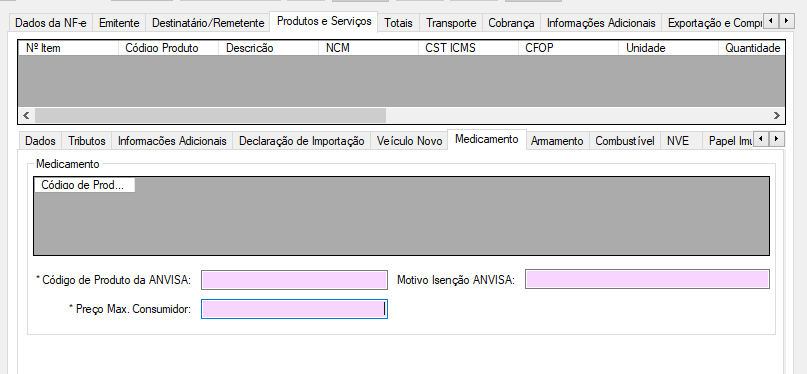The image size is (807, 374).
Task: Click items grid left scroll arrow
Action: tap(27, 115)
